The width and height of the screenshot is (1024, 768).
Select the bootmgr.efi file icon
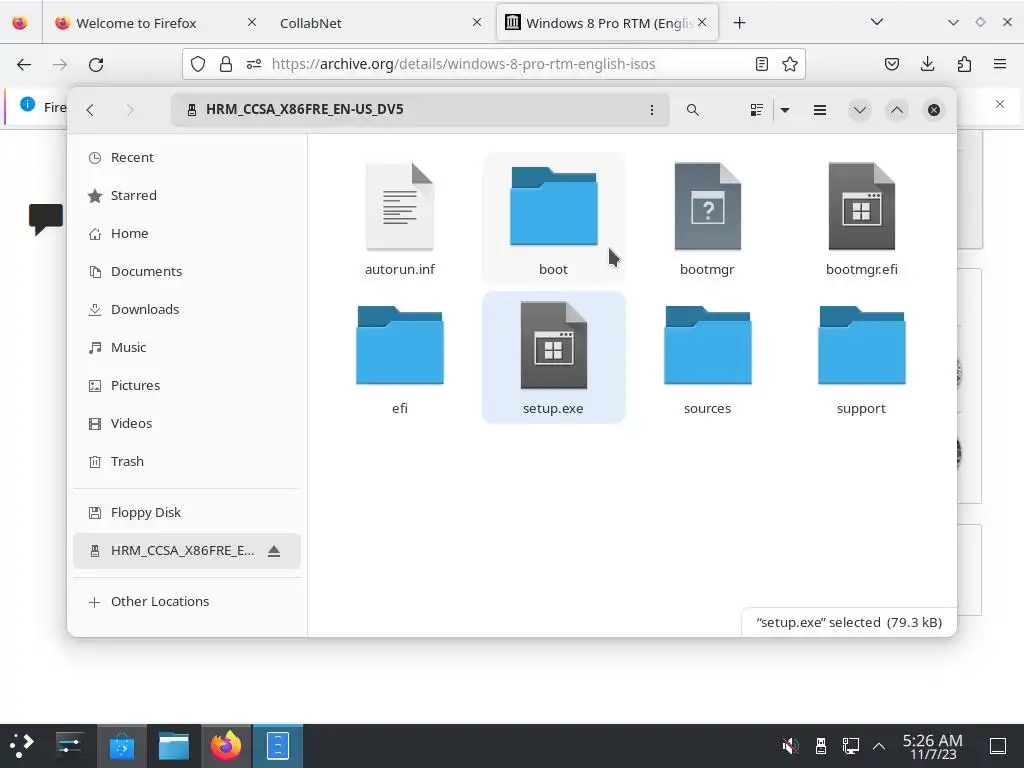pyautogui.click(x=861, y=207)
